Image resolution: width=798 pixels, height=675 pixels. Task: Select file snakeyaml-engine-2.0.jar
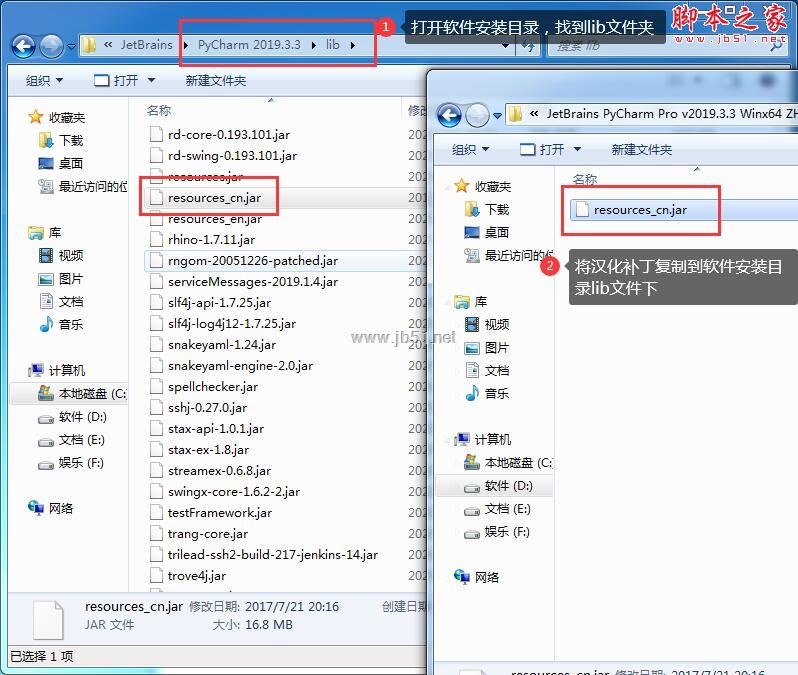[232, 365]
